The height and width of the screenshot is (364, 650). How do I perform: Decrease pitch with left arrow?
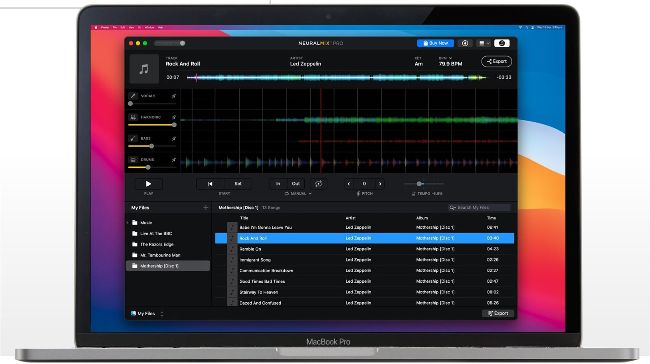[x=349, y=184]
